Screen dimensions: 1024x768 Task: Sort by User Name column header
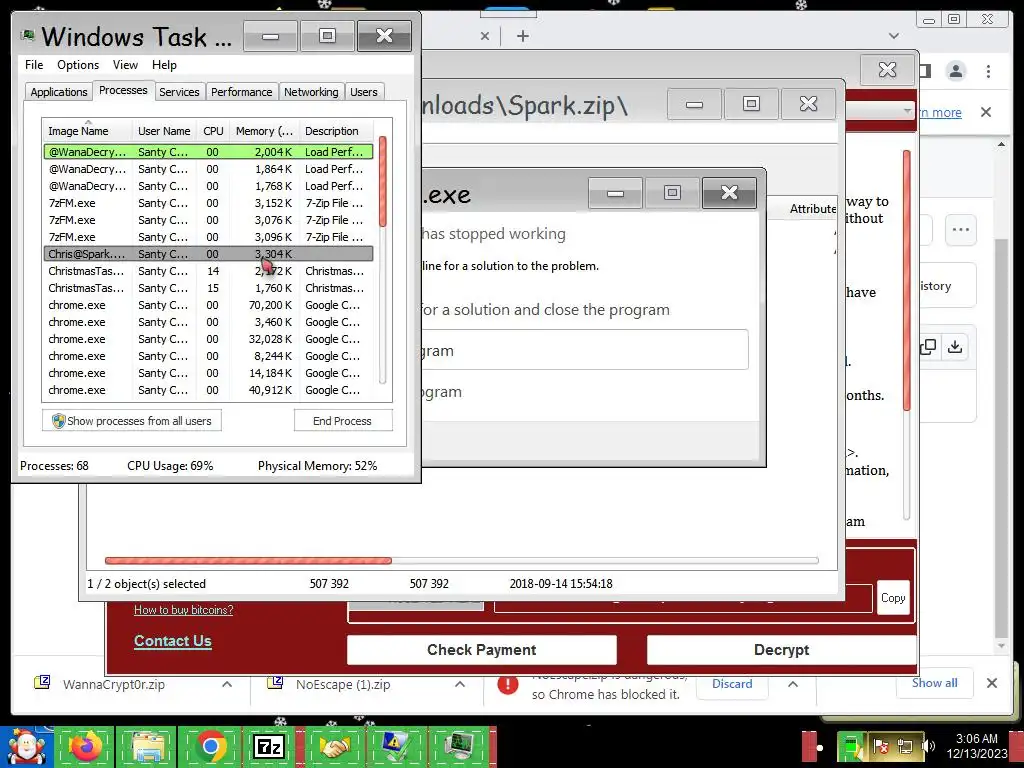[x=164, y=131]
